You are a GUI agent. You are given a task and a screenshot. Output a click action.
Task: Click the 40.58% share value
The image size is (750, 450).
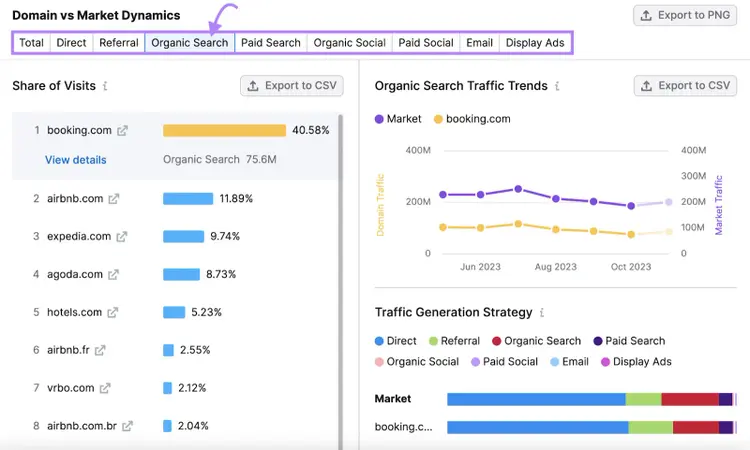311,131
